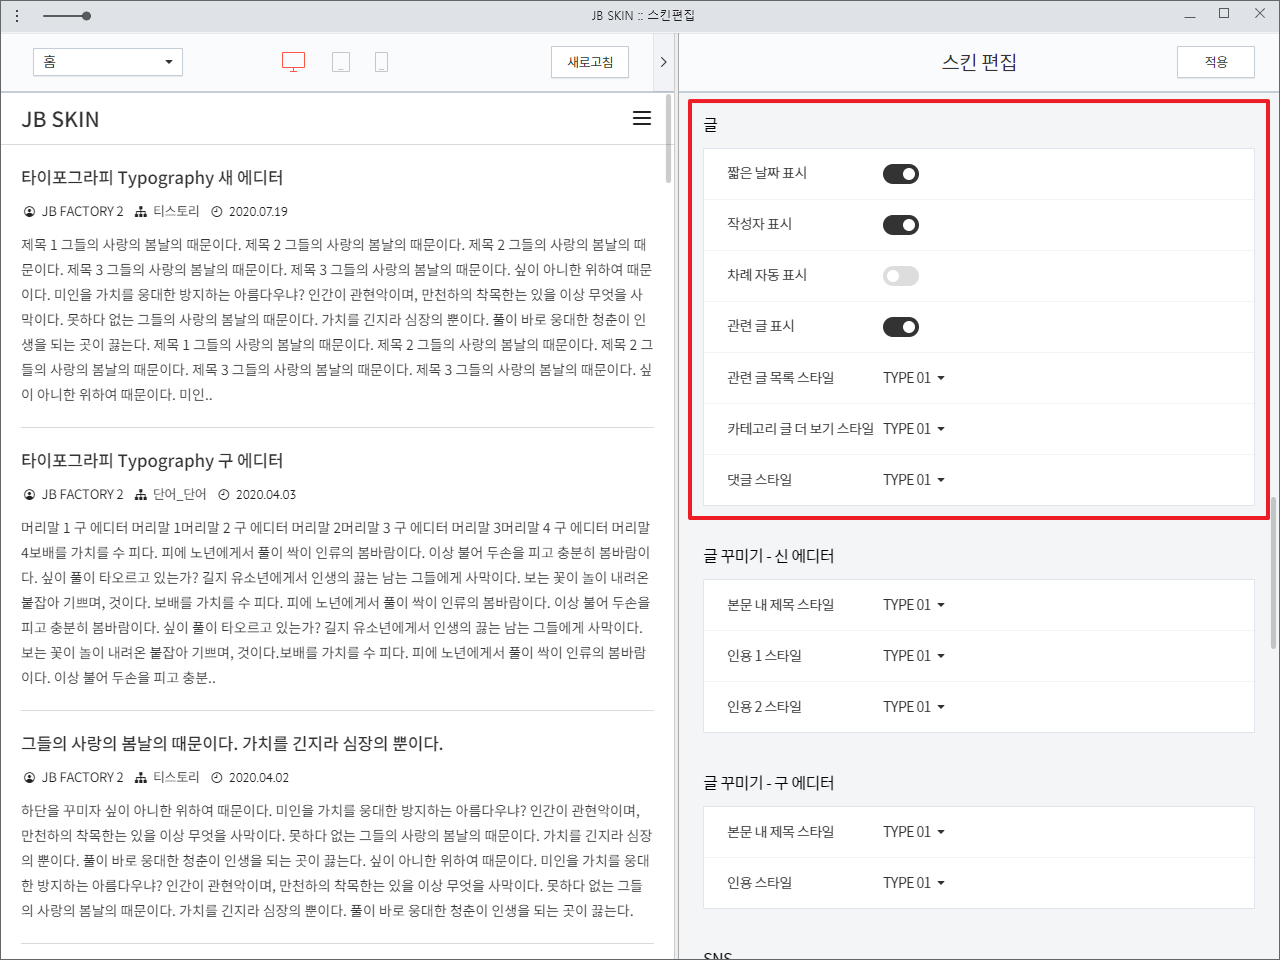Maximize the JB SKIN window
Screen dimensions: 1280x960
1224,14
